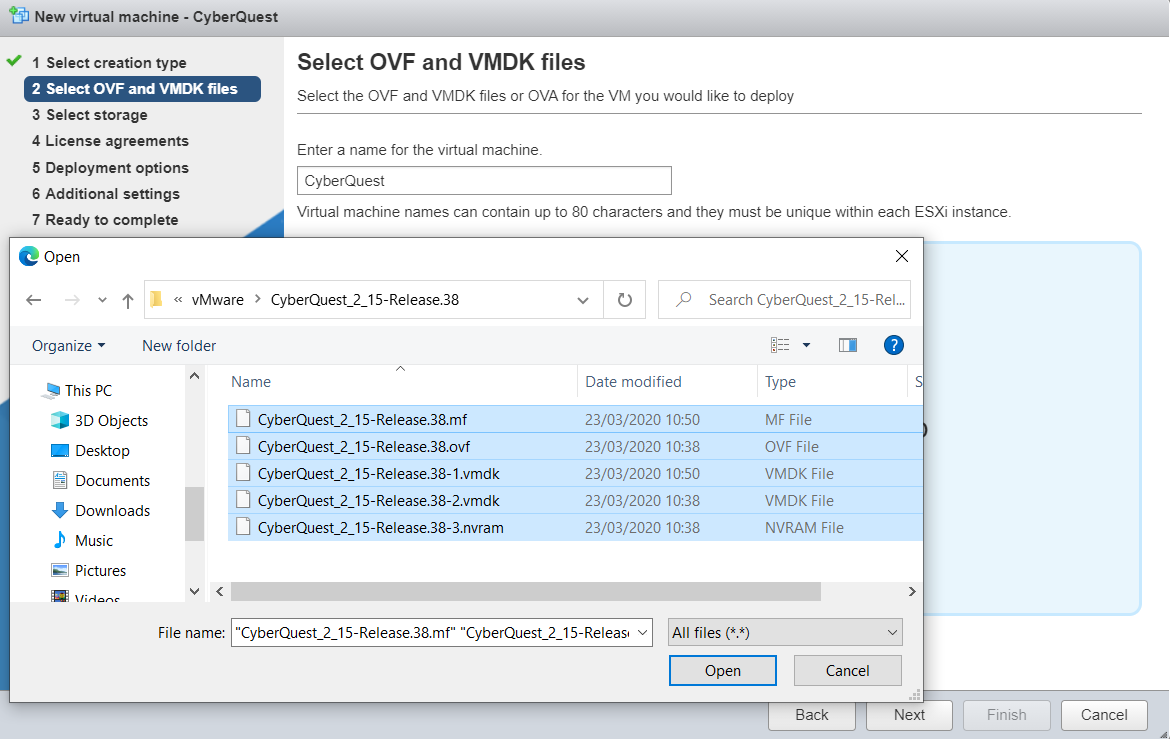Open help with the blue question mark icon

(893, 345)
